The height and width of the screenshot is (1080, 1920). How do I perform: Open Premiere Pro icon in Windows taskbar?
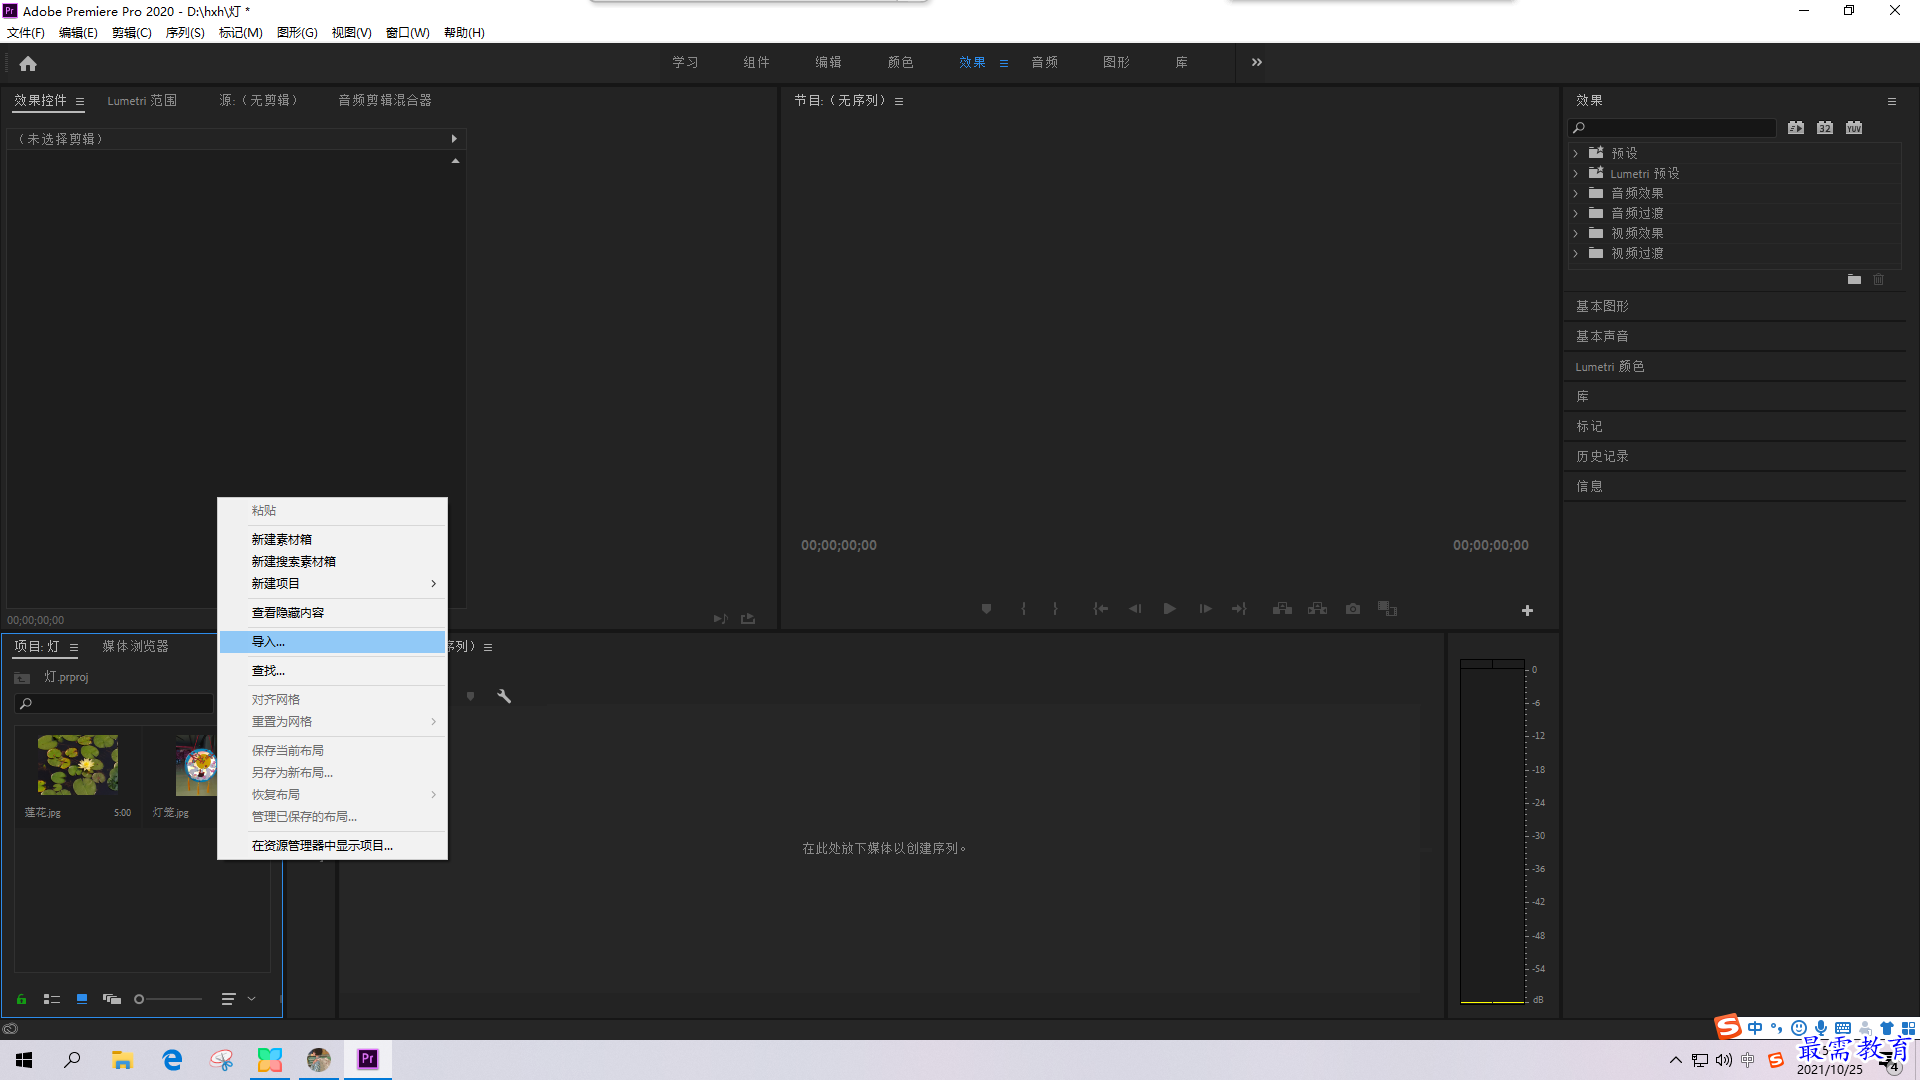tap(368, 1059)
